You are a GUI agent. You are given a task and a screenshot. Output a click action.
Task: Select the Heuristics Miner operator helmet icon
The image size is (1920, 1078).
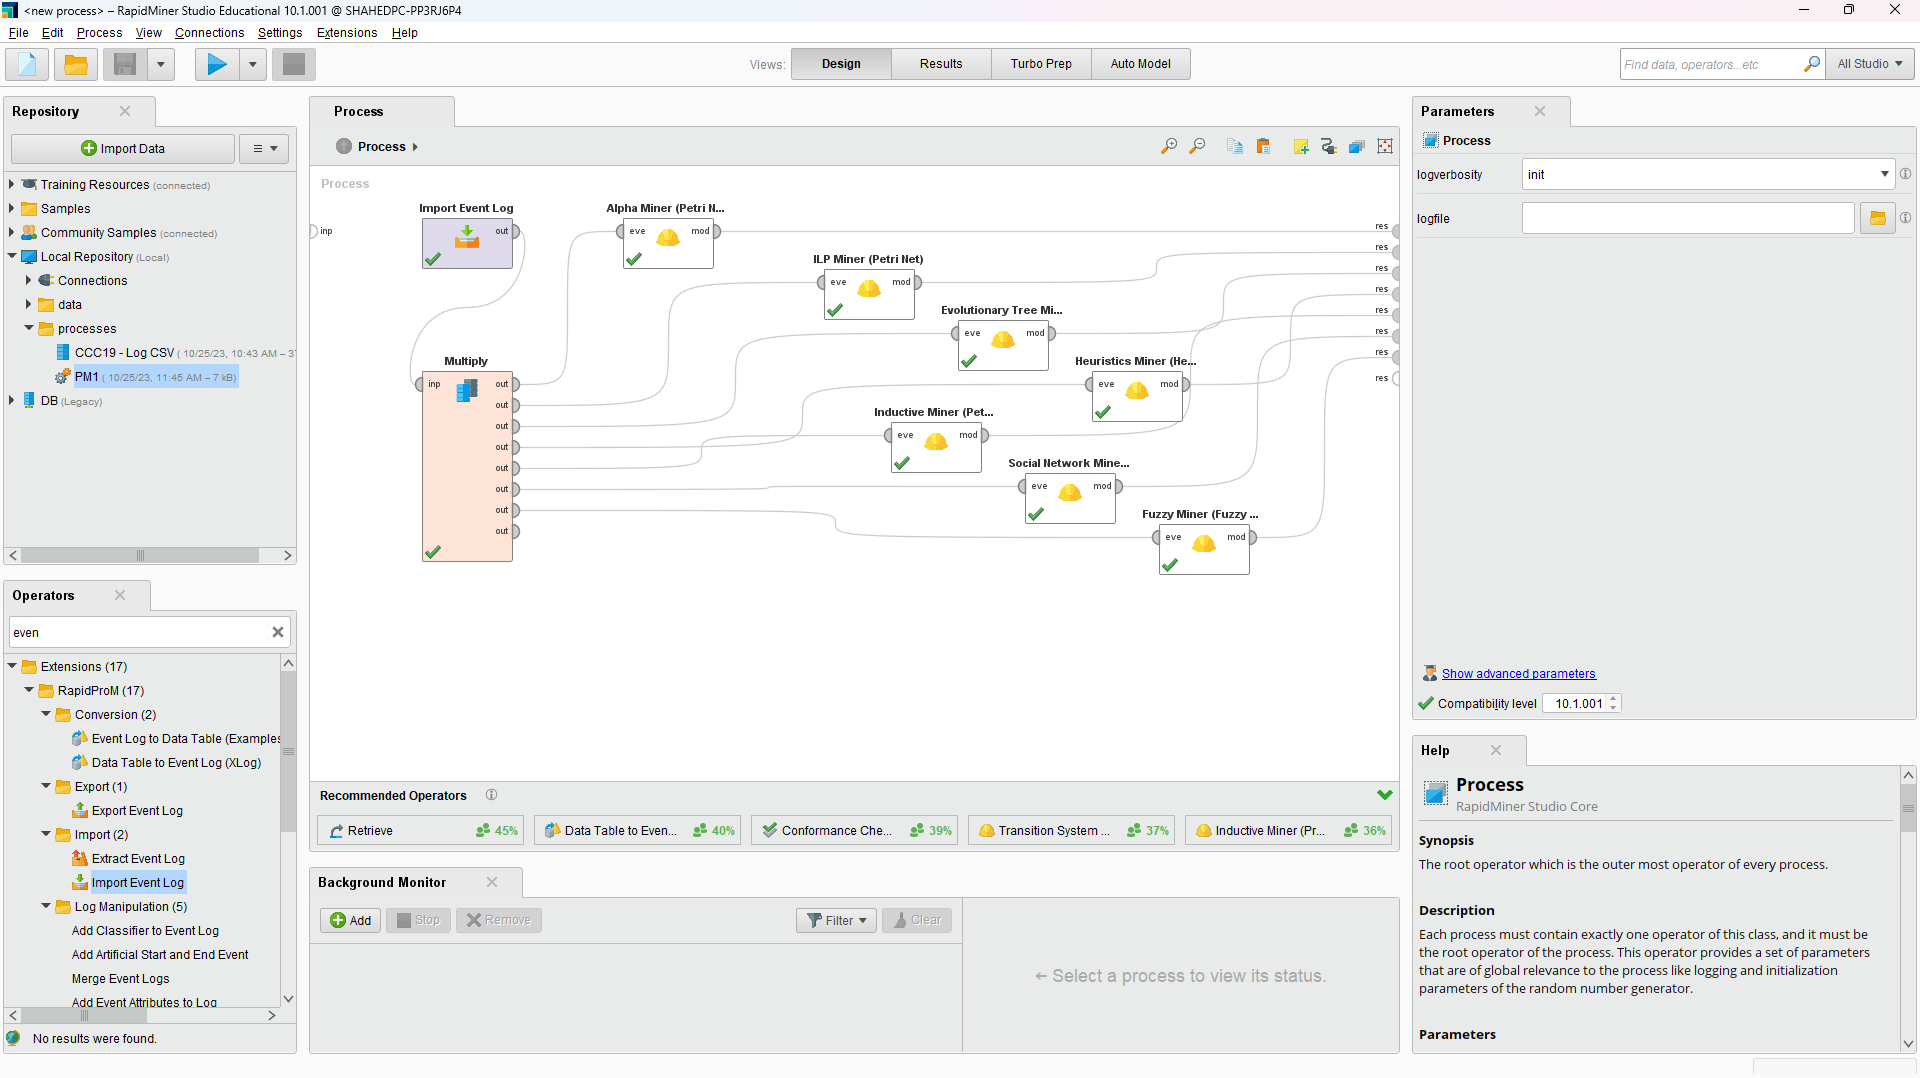[1137, 391]
